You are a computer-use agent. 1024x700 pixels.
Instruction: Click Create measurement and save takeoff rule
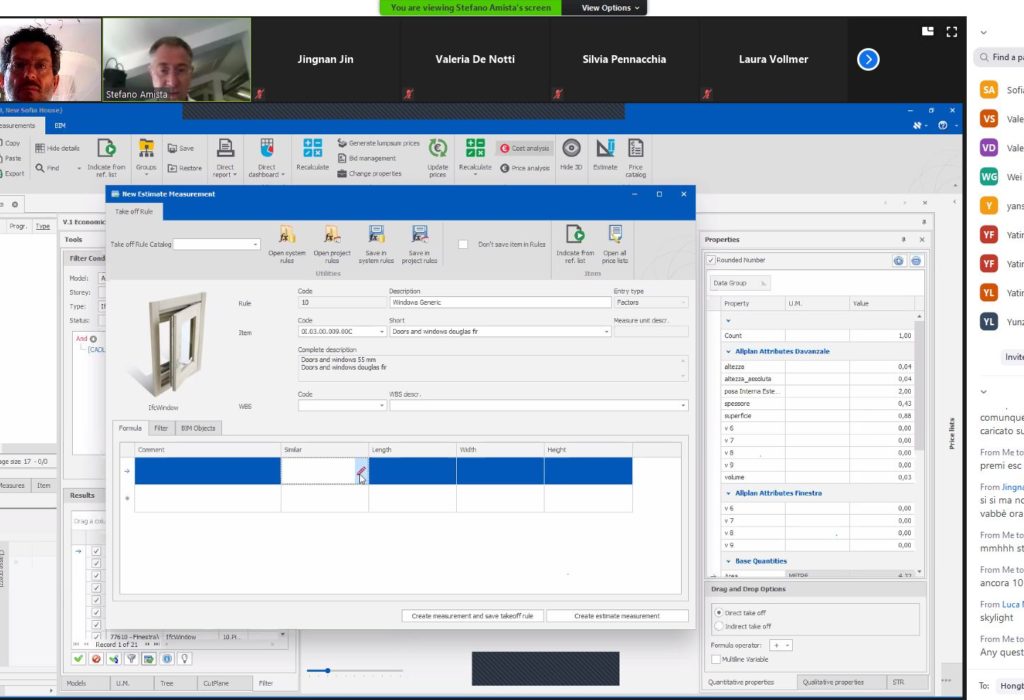click(472, 616)
